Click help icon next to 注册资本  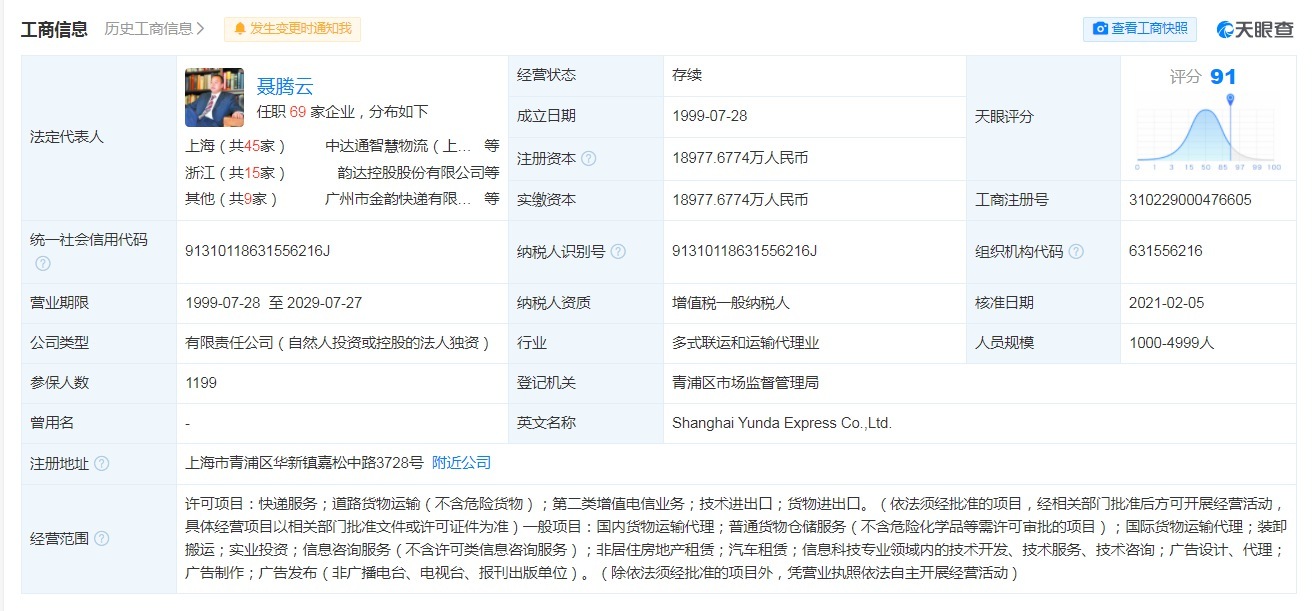(x=589, y=159)
